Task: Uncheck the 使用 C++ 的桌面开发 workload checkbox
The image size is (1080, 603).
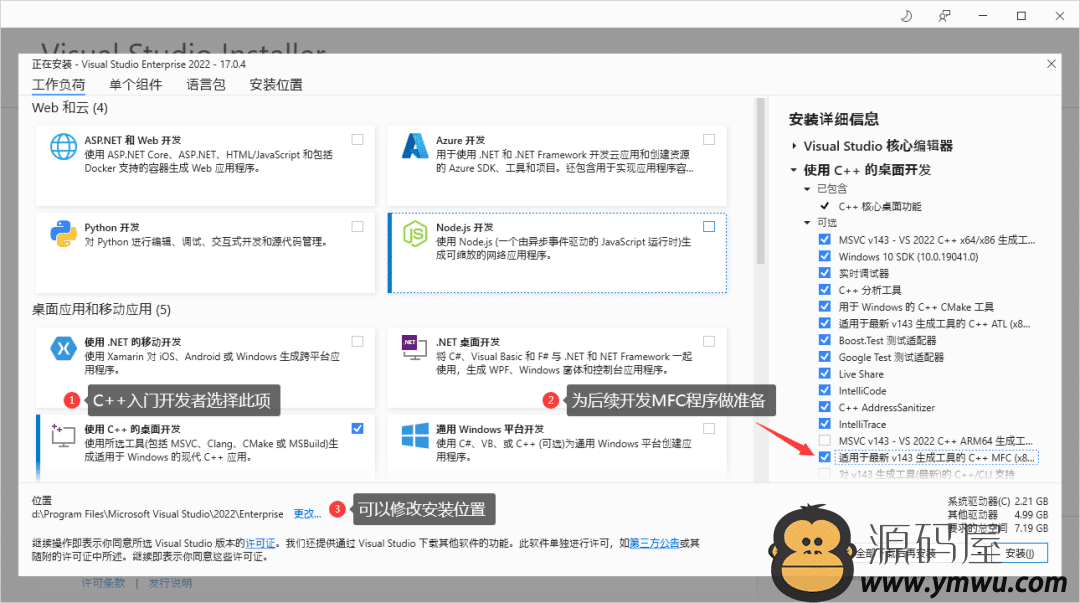Action: pos(357,429)
